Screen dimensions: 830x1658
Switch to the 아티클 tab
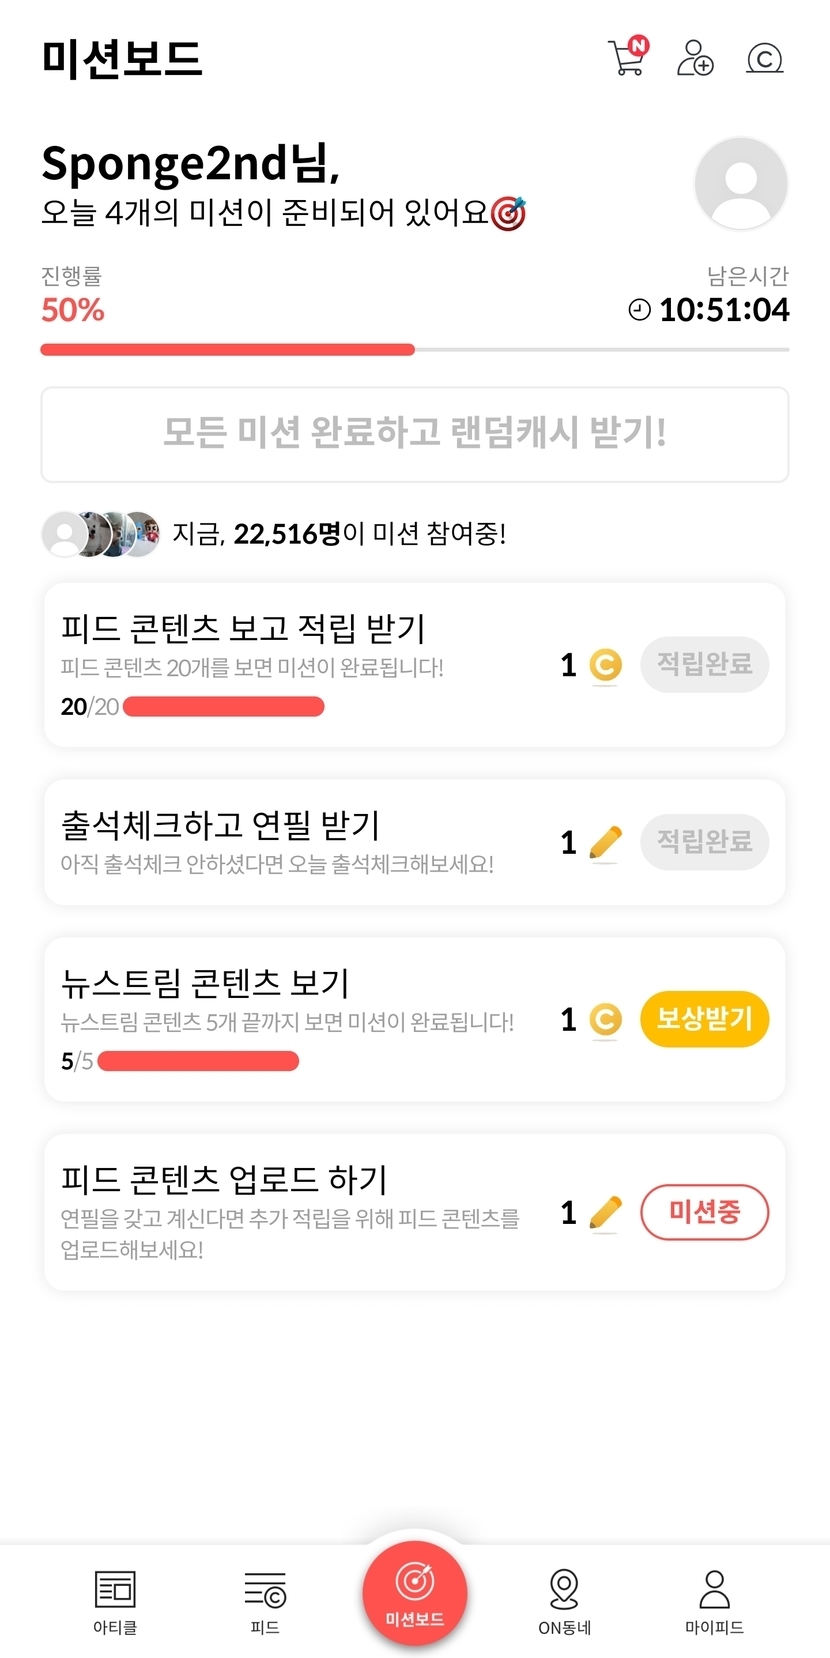[115, 1600]
